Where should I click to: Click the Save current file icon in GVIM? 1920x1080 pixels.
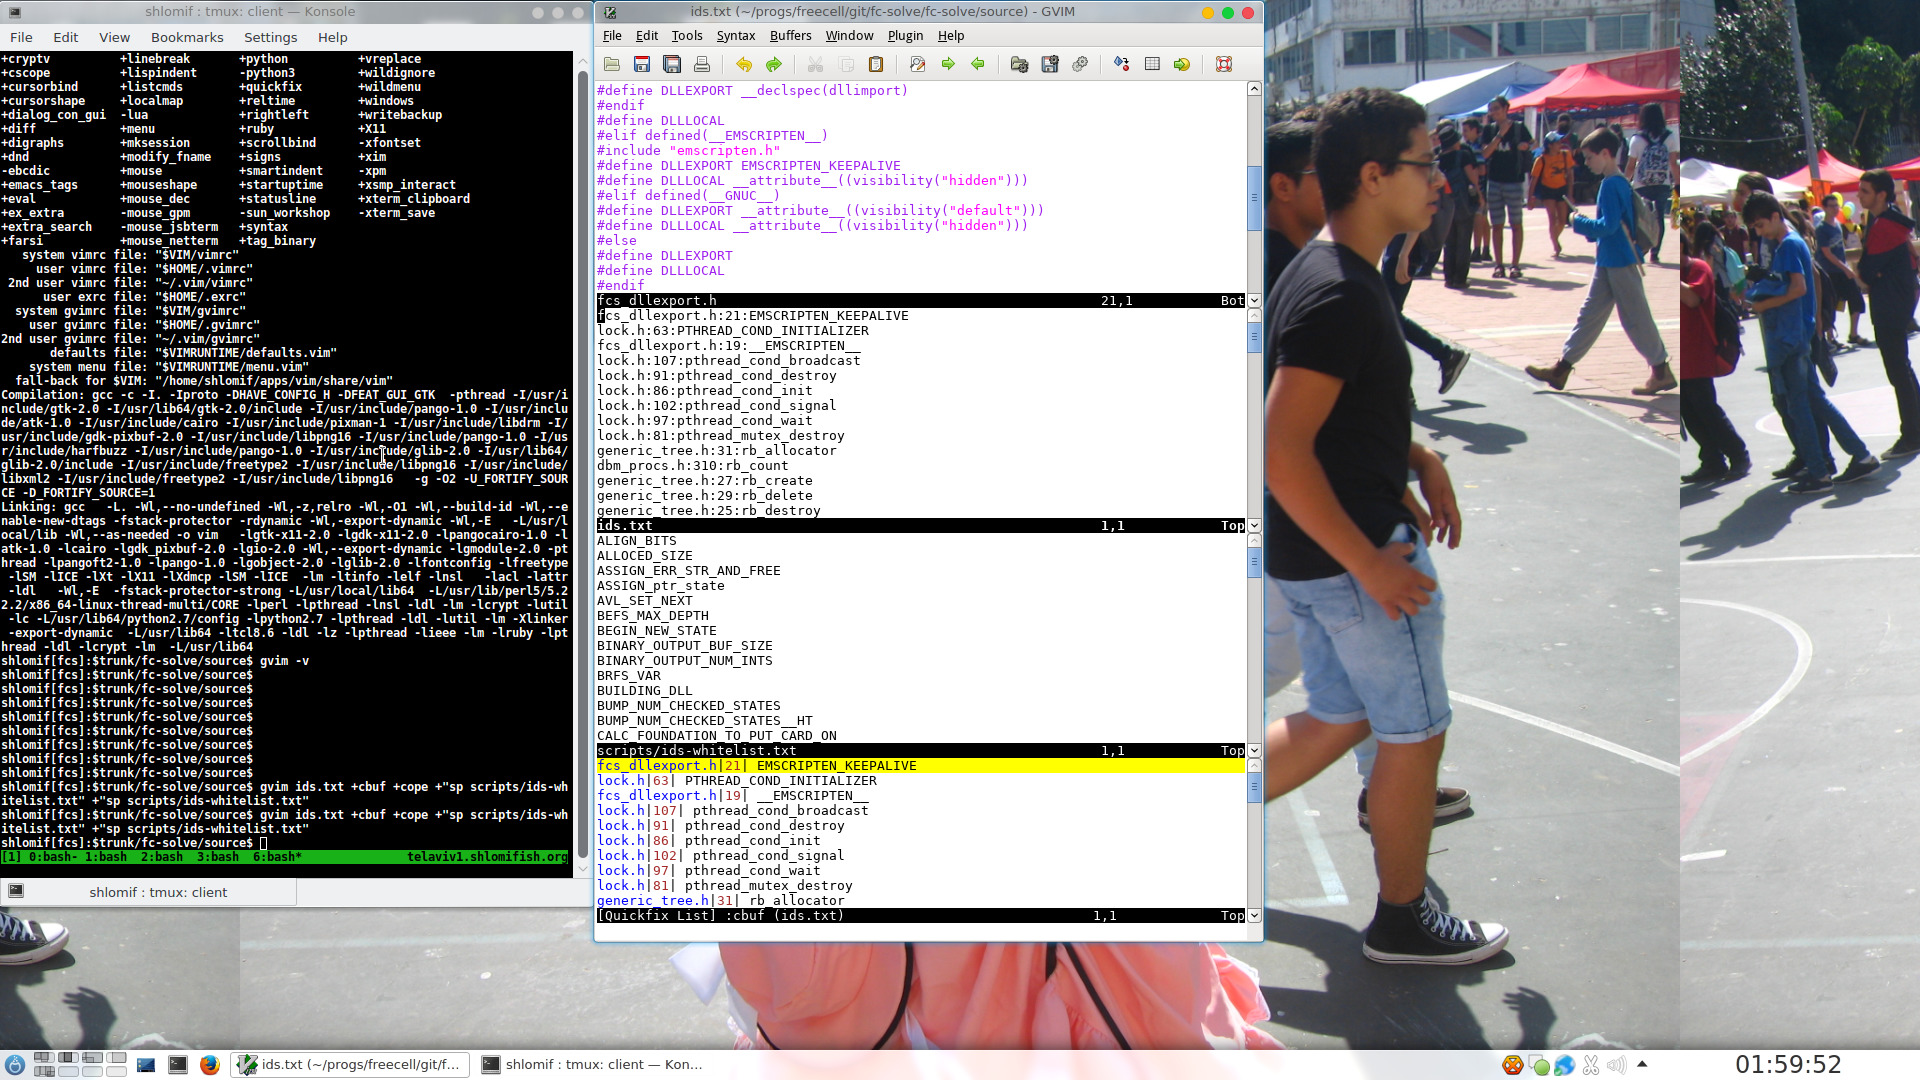(x=642, y=64)
